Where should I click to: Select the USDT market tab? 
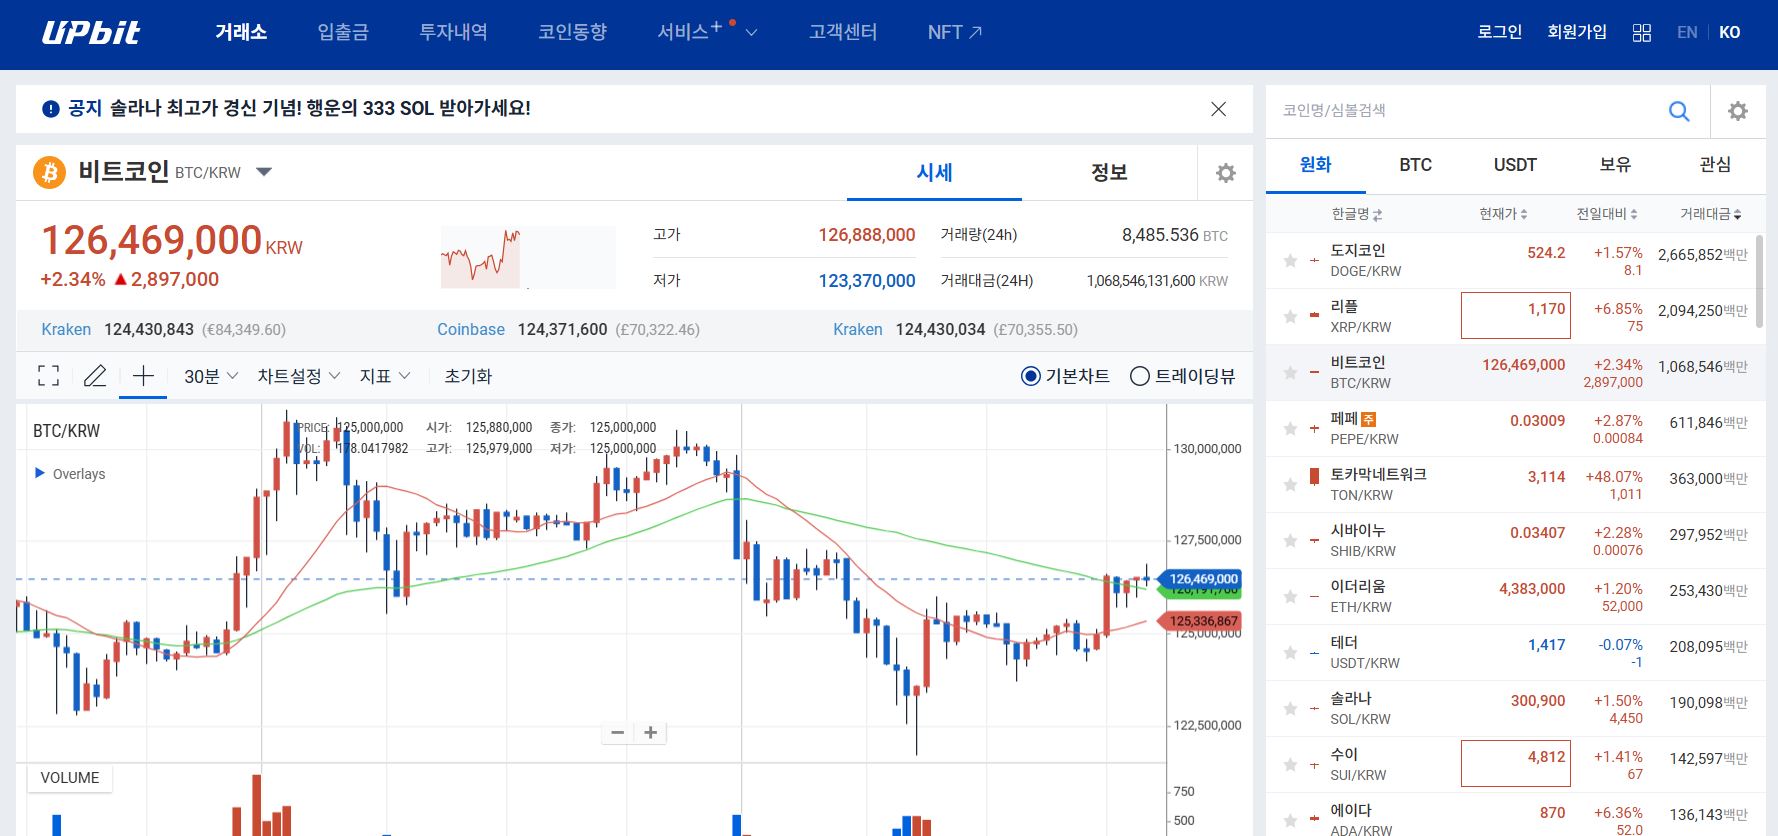pos(1515,165)
